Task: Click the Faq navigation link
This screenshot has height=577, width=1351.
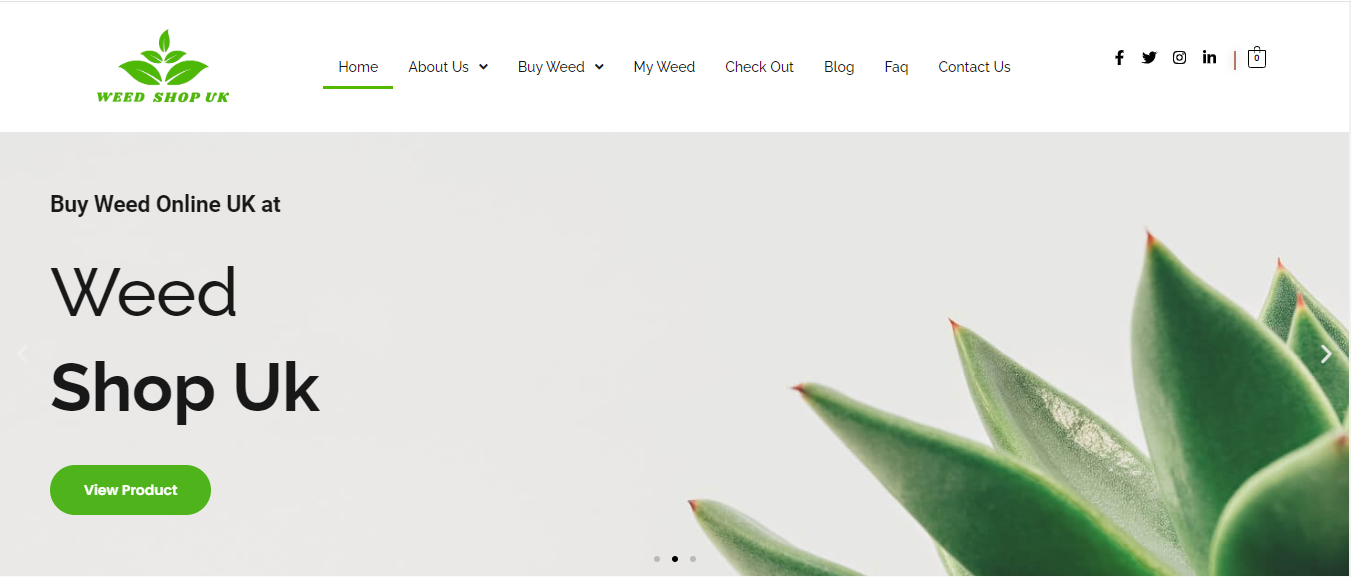Action: pyautogui.click(x=896, y=67)
